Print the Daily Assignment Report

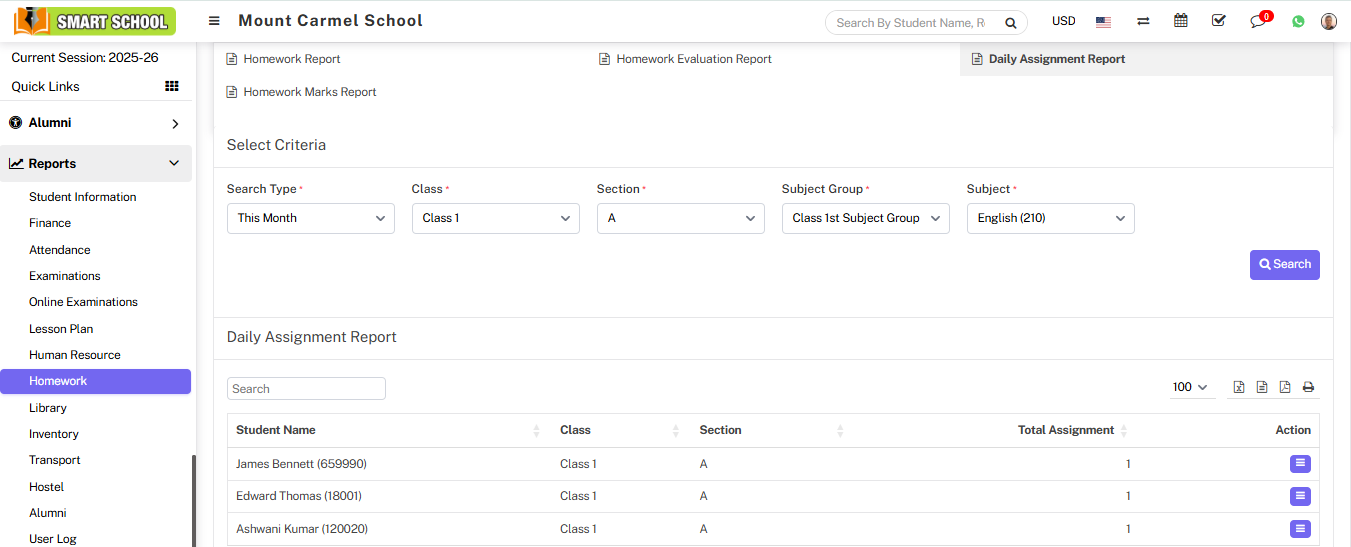(1308, 388)
